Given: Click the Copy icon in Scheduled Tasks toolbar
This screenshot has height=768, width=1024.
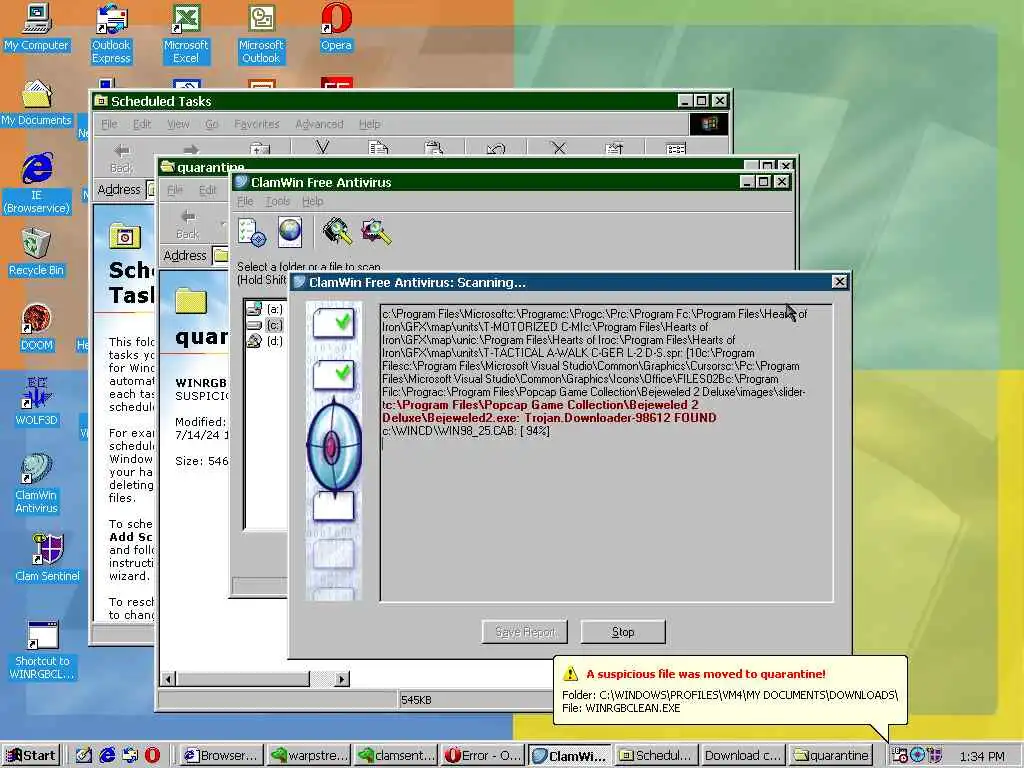Looking at the screenshot, I should tap(378, 149).
